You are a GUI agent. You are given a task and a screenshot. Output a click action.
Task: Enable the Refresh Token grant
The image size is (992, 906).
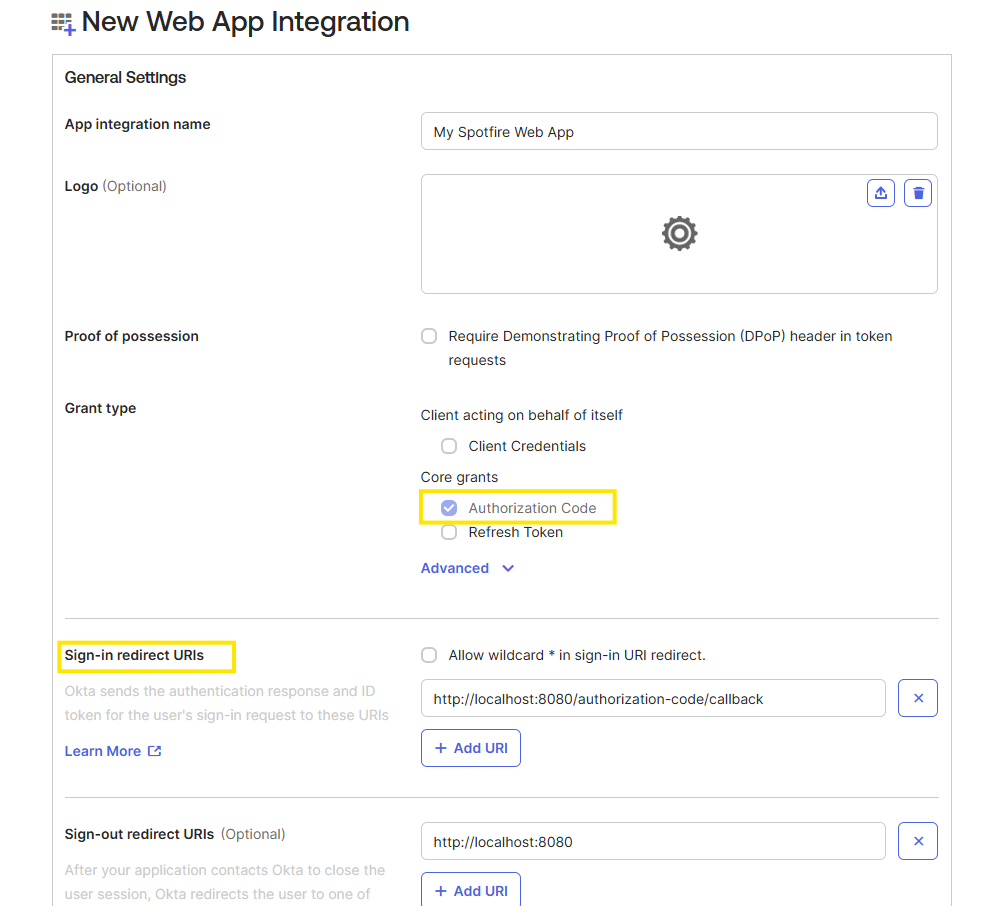[449, 532]
